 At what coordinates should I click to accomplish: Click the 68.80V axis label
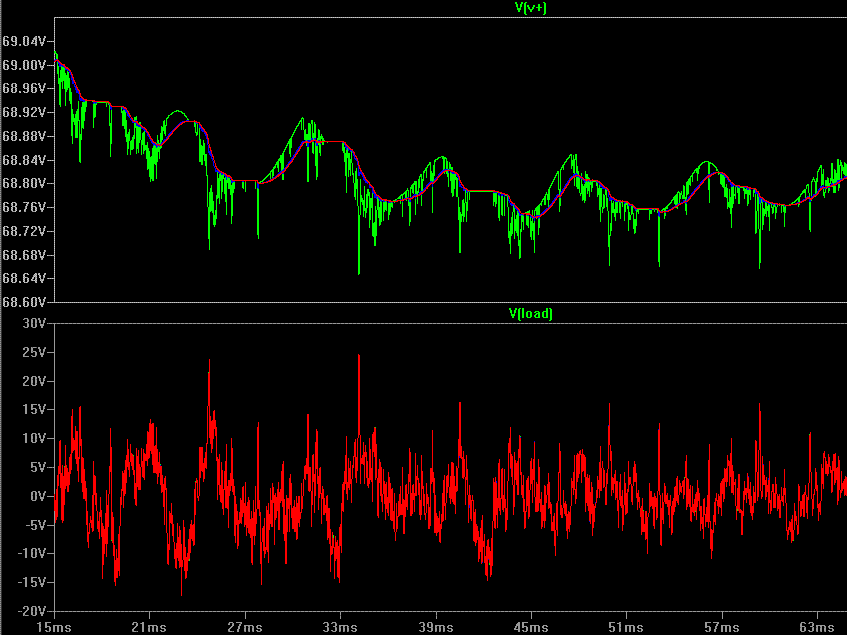(x=26, y=184)
